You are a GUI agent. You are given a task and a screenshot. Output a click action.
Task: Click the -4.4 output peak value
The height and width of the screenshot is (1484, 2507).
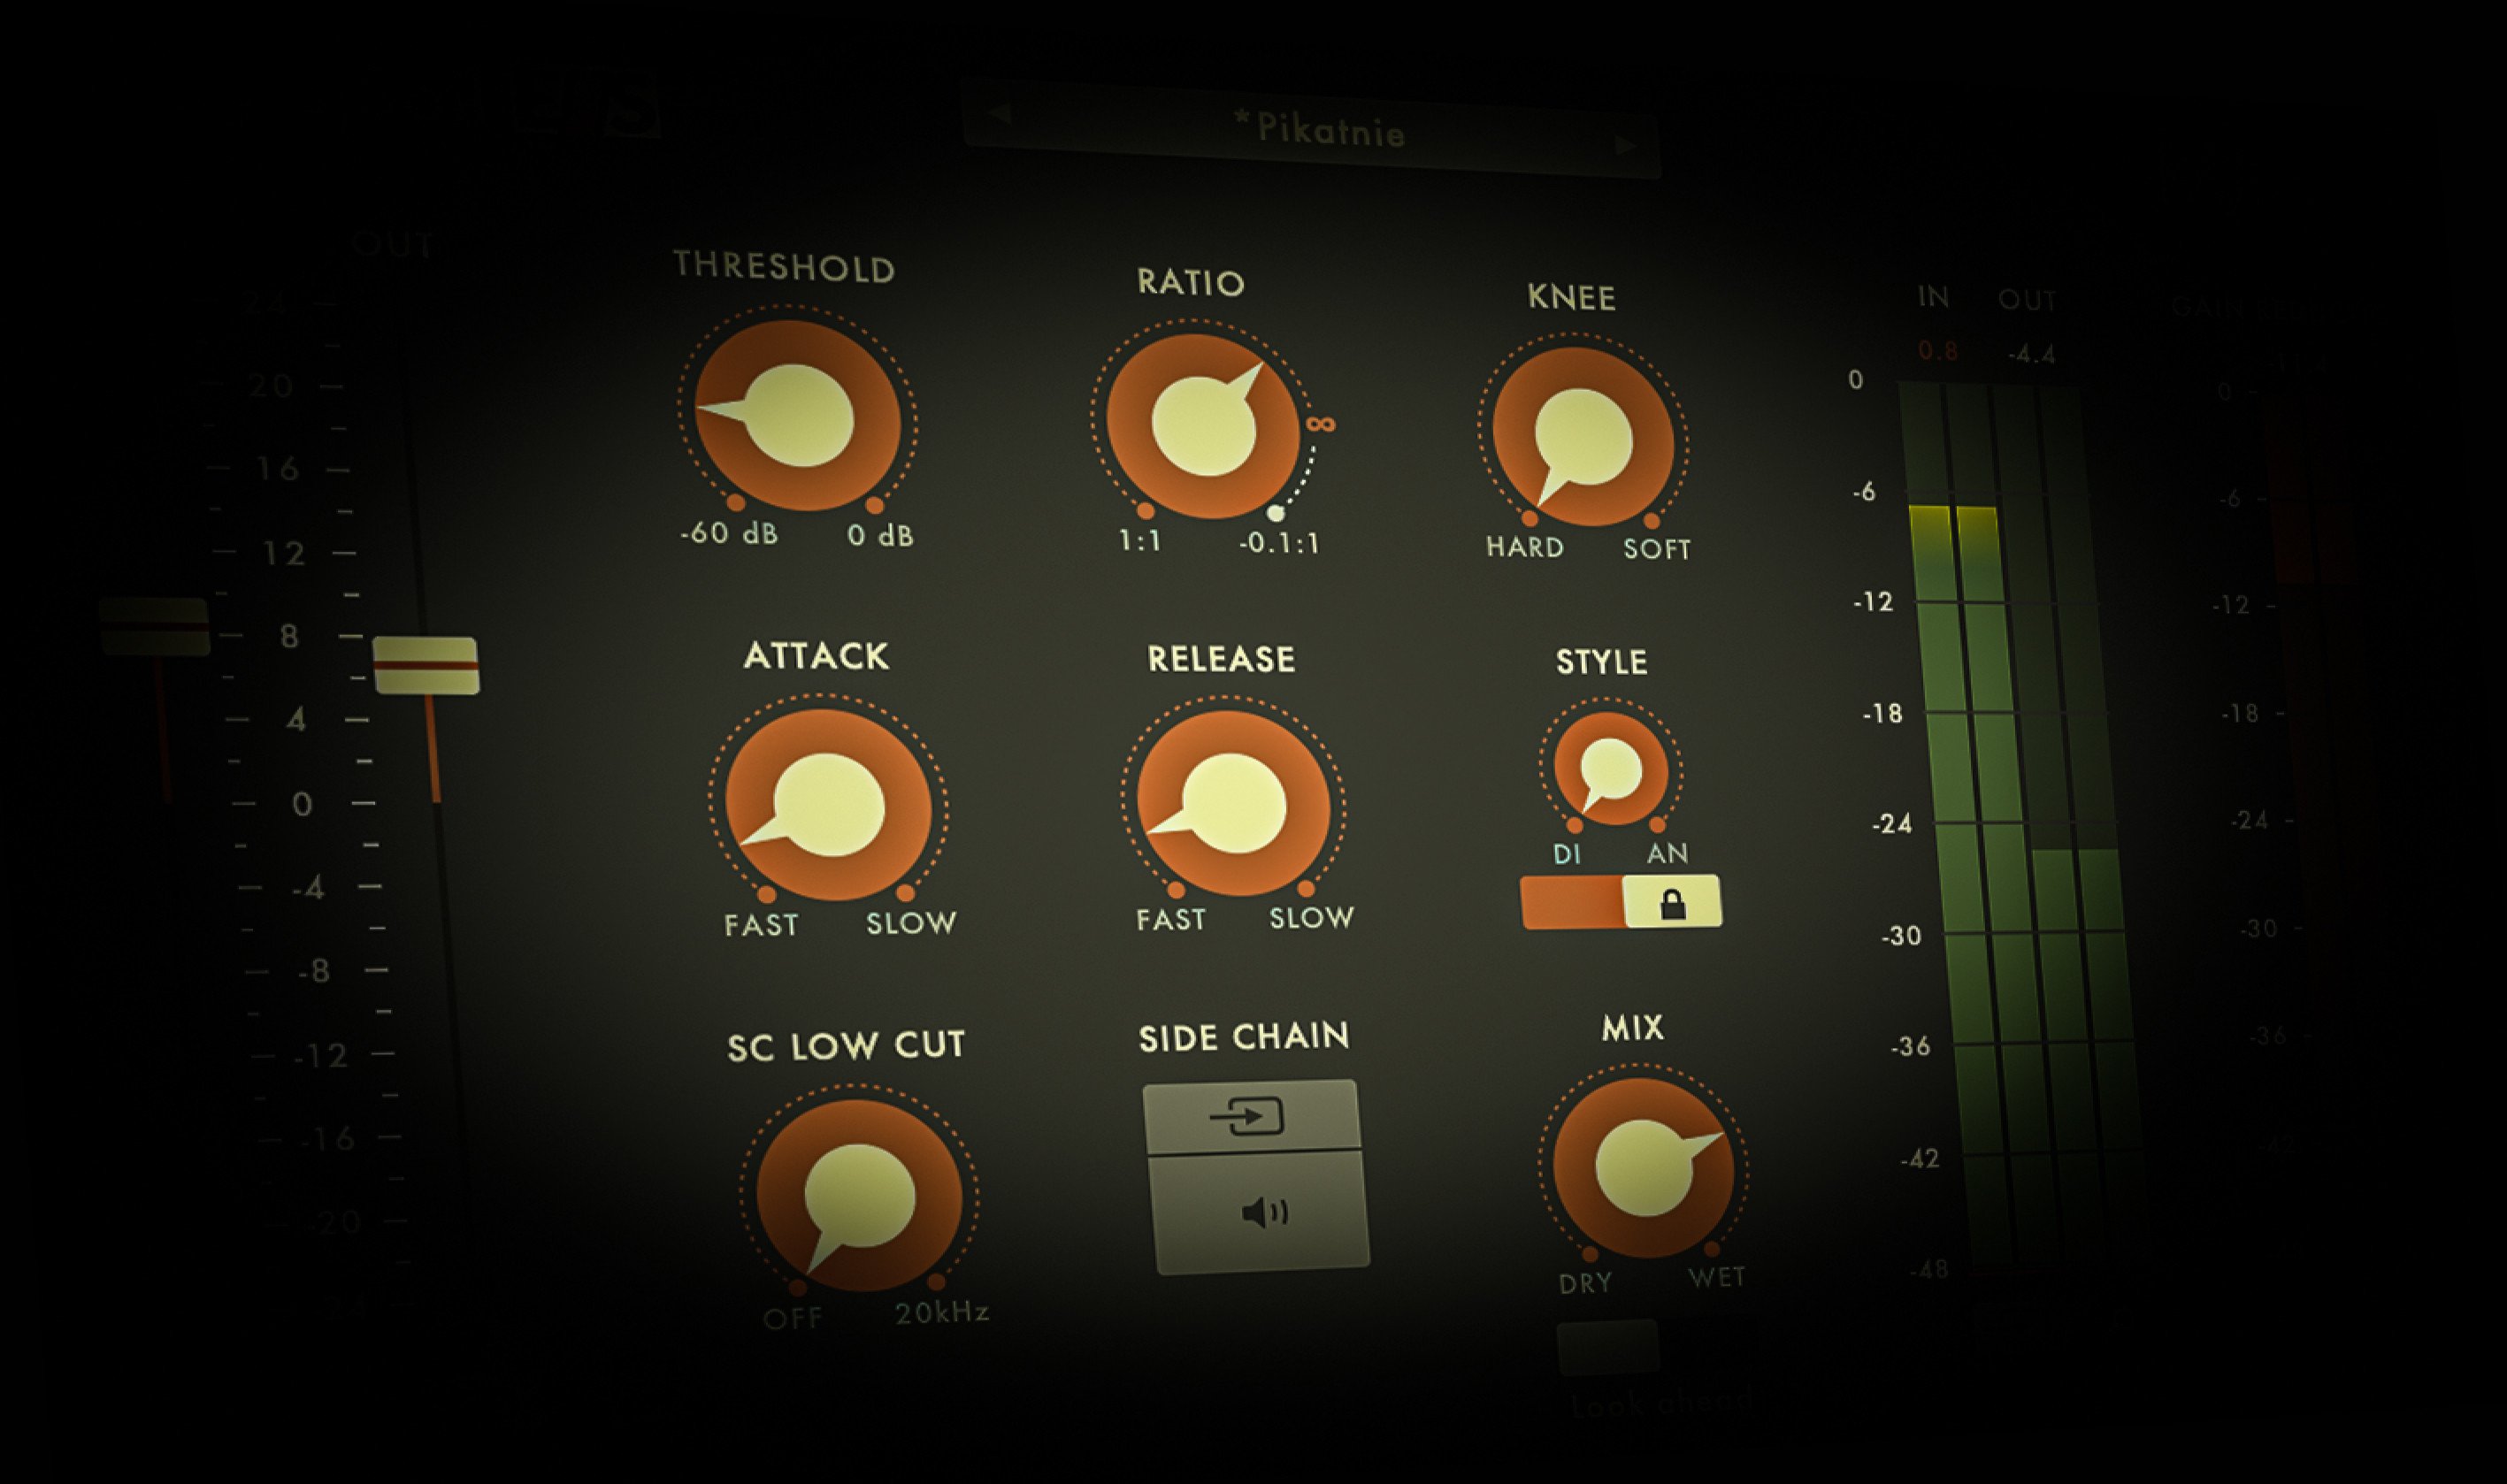[2031, 354]
